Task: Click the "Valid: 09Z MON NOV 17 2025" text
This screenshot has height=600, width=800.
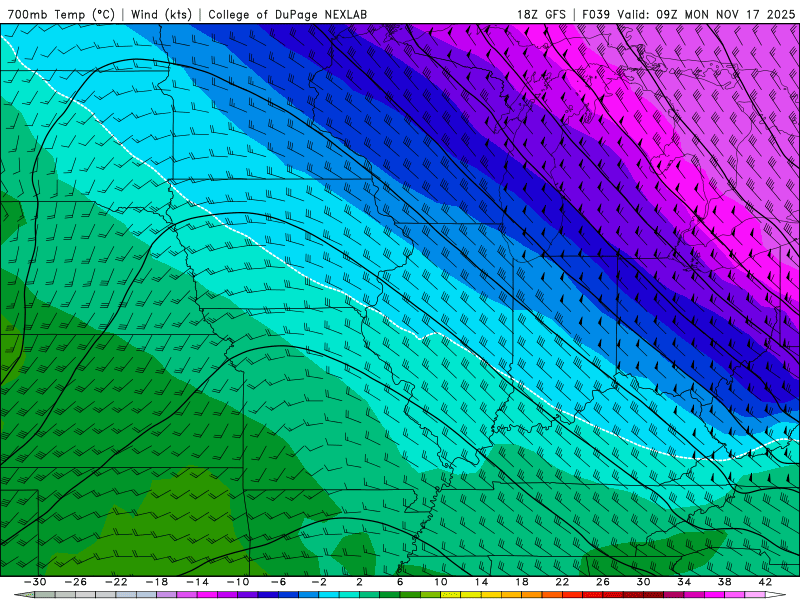Action: [706, 14]
